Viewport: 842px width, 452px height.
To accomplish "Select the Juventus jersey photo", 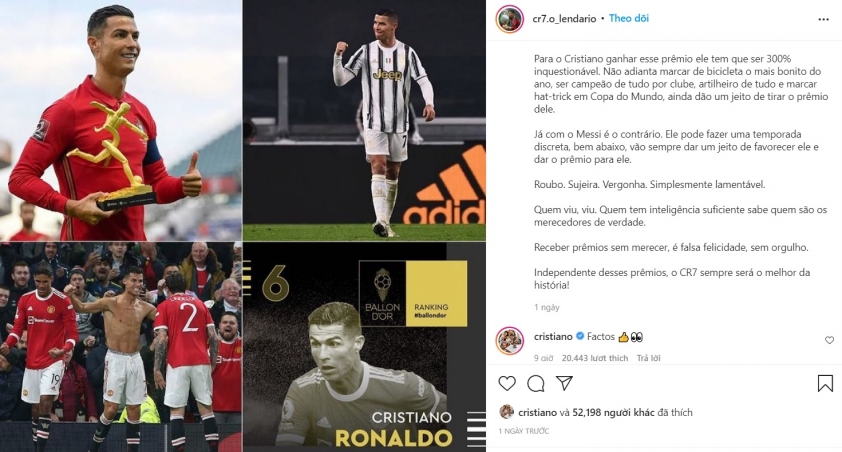I will [x=364, y=120].
